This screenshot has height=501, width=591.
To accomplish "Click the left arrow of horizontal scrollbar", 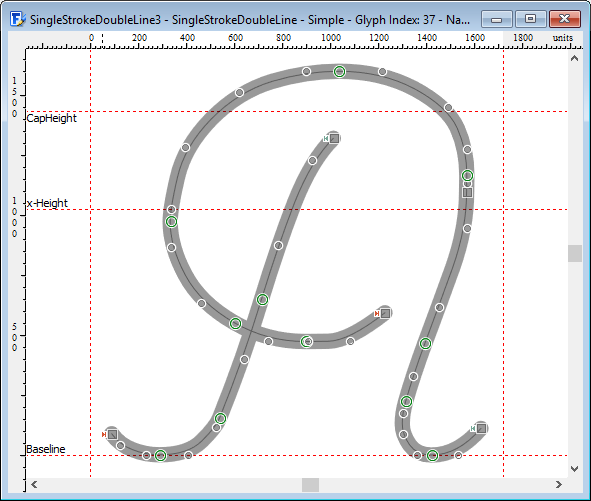I will click(x=34, y=484).
